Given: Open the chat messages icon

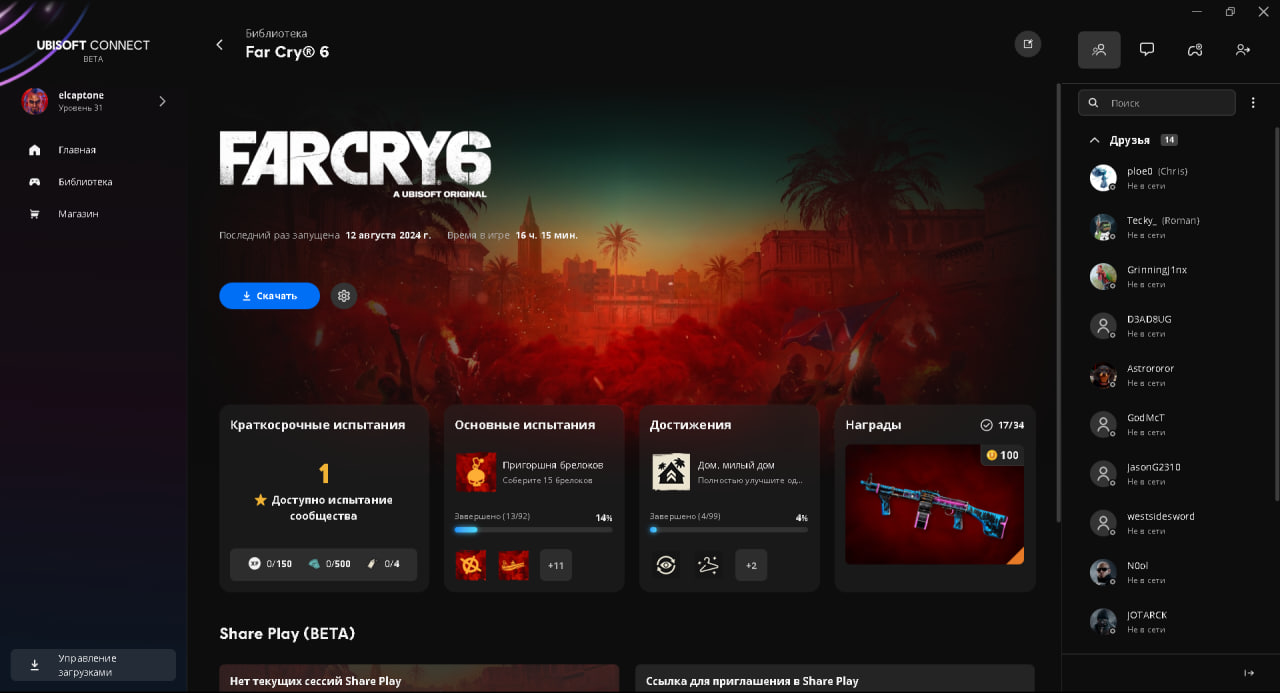Looking at the screenshot, I should tap(1147, 49).
